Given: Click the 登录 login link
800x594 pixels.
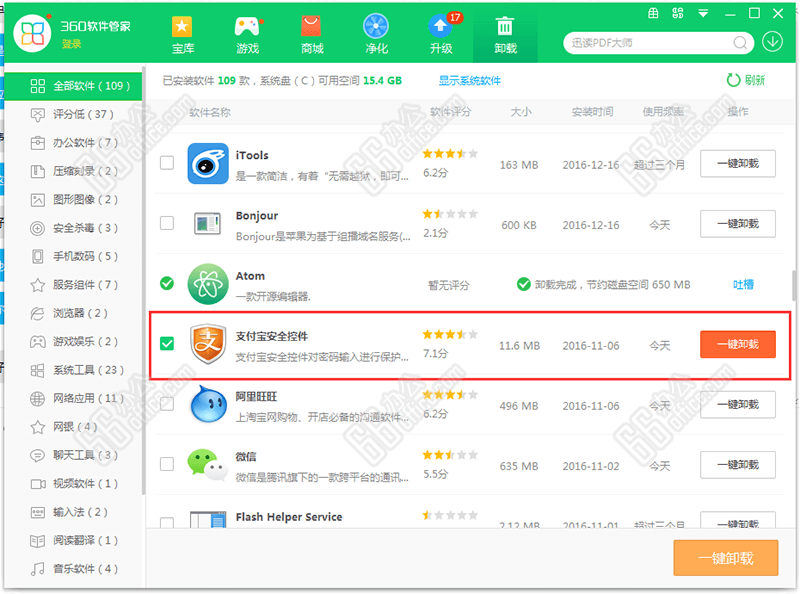Looking at the screenshot, I should 72,44.
